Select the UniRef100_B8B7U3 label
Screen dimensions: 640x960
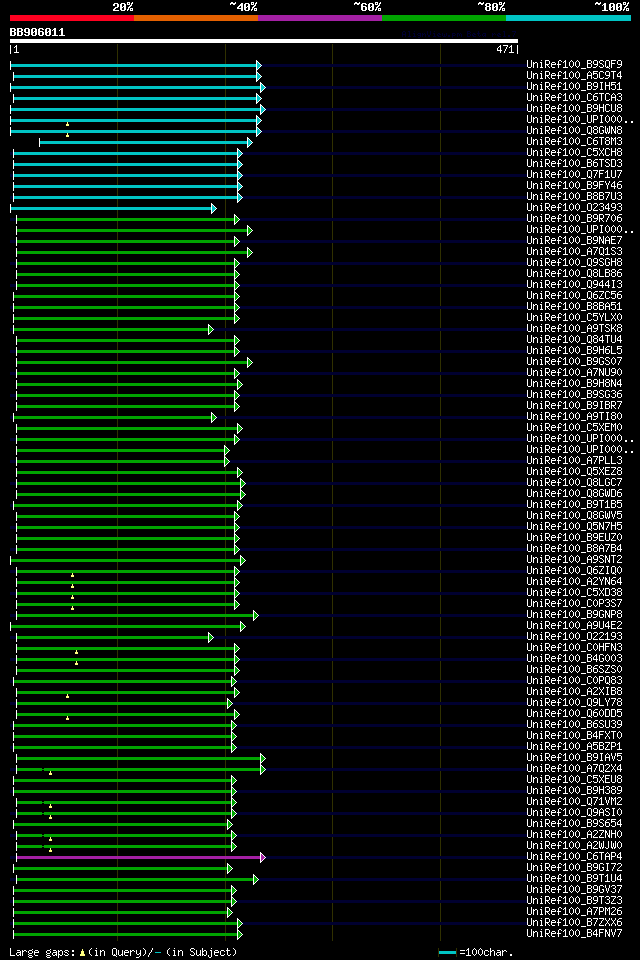(574, 197)
